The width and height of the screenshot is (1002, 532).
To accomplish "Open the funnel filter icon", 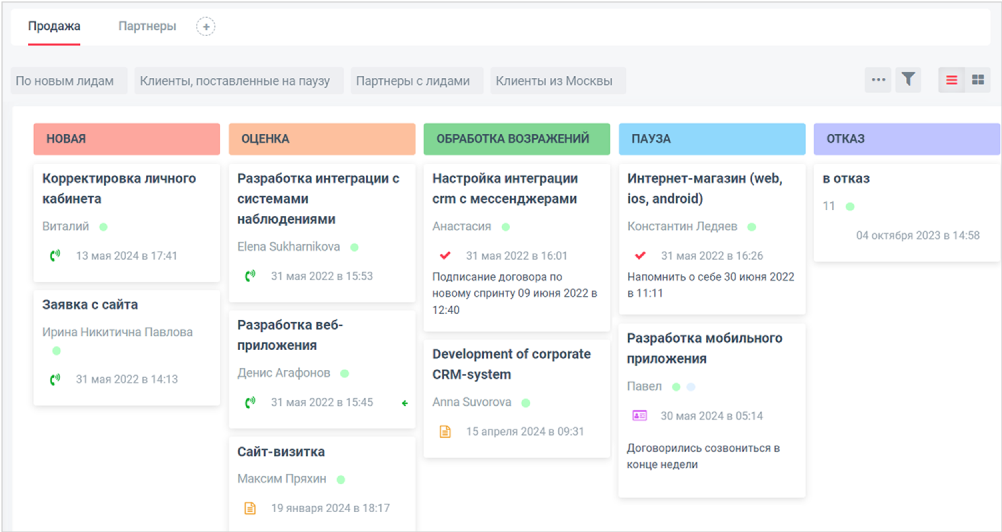I will [907, 80].
